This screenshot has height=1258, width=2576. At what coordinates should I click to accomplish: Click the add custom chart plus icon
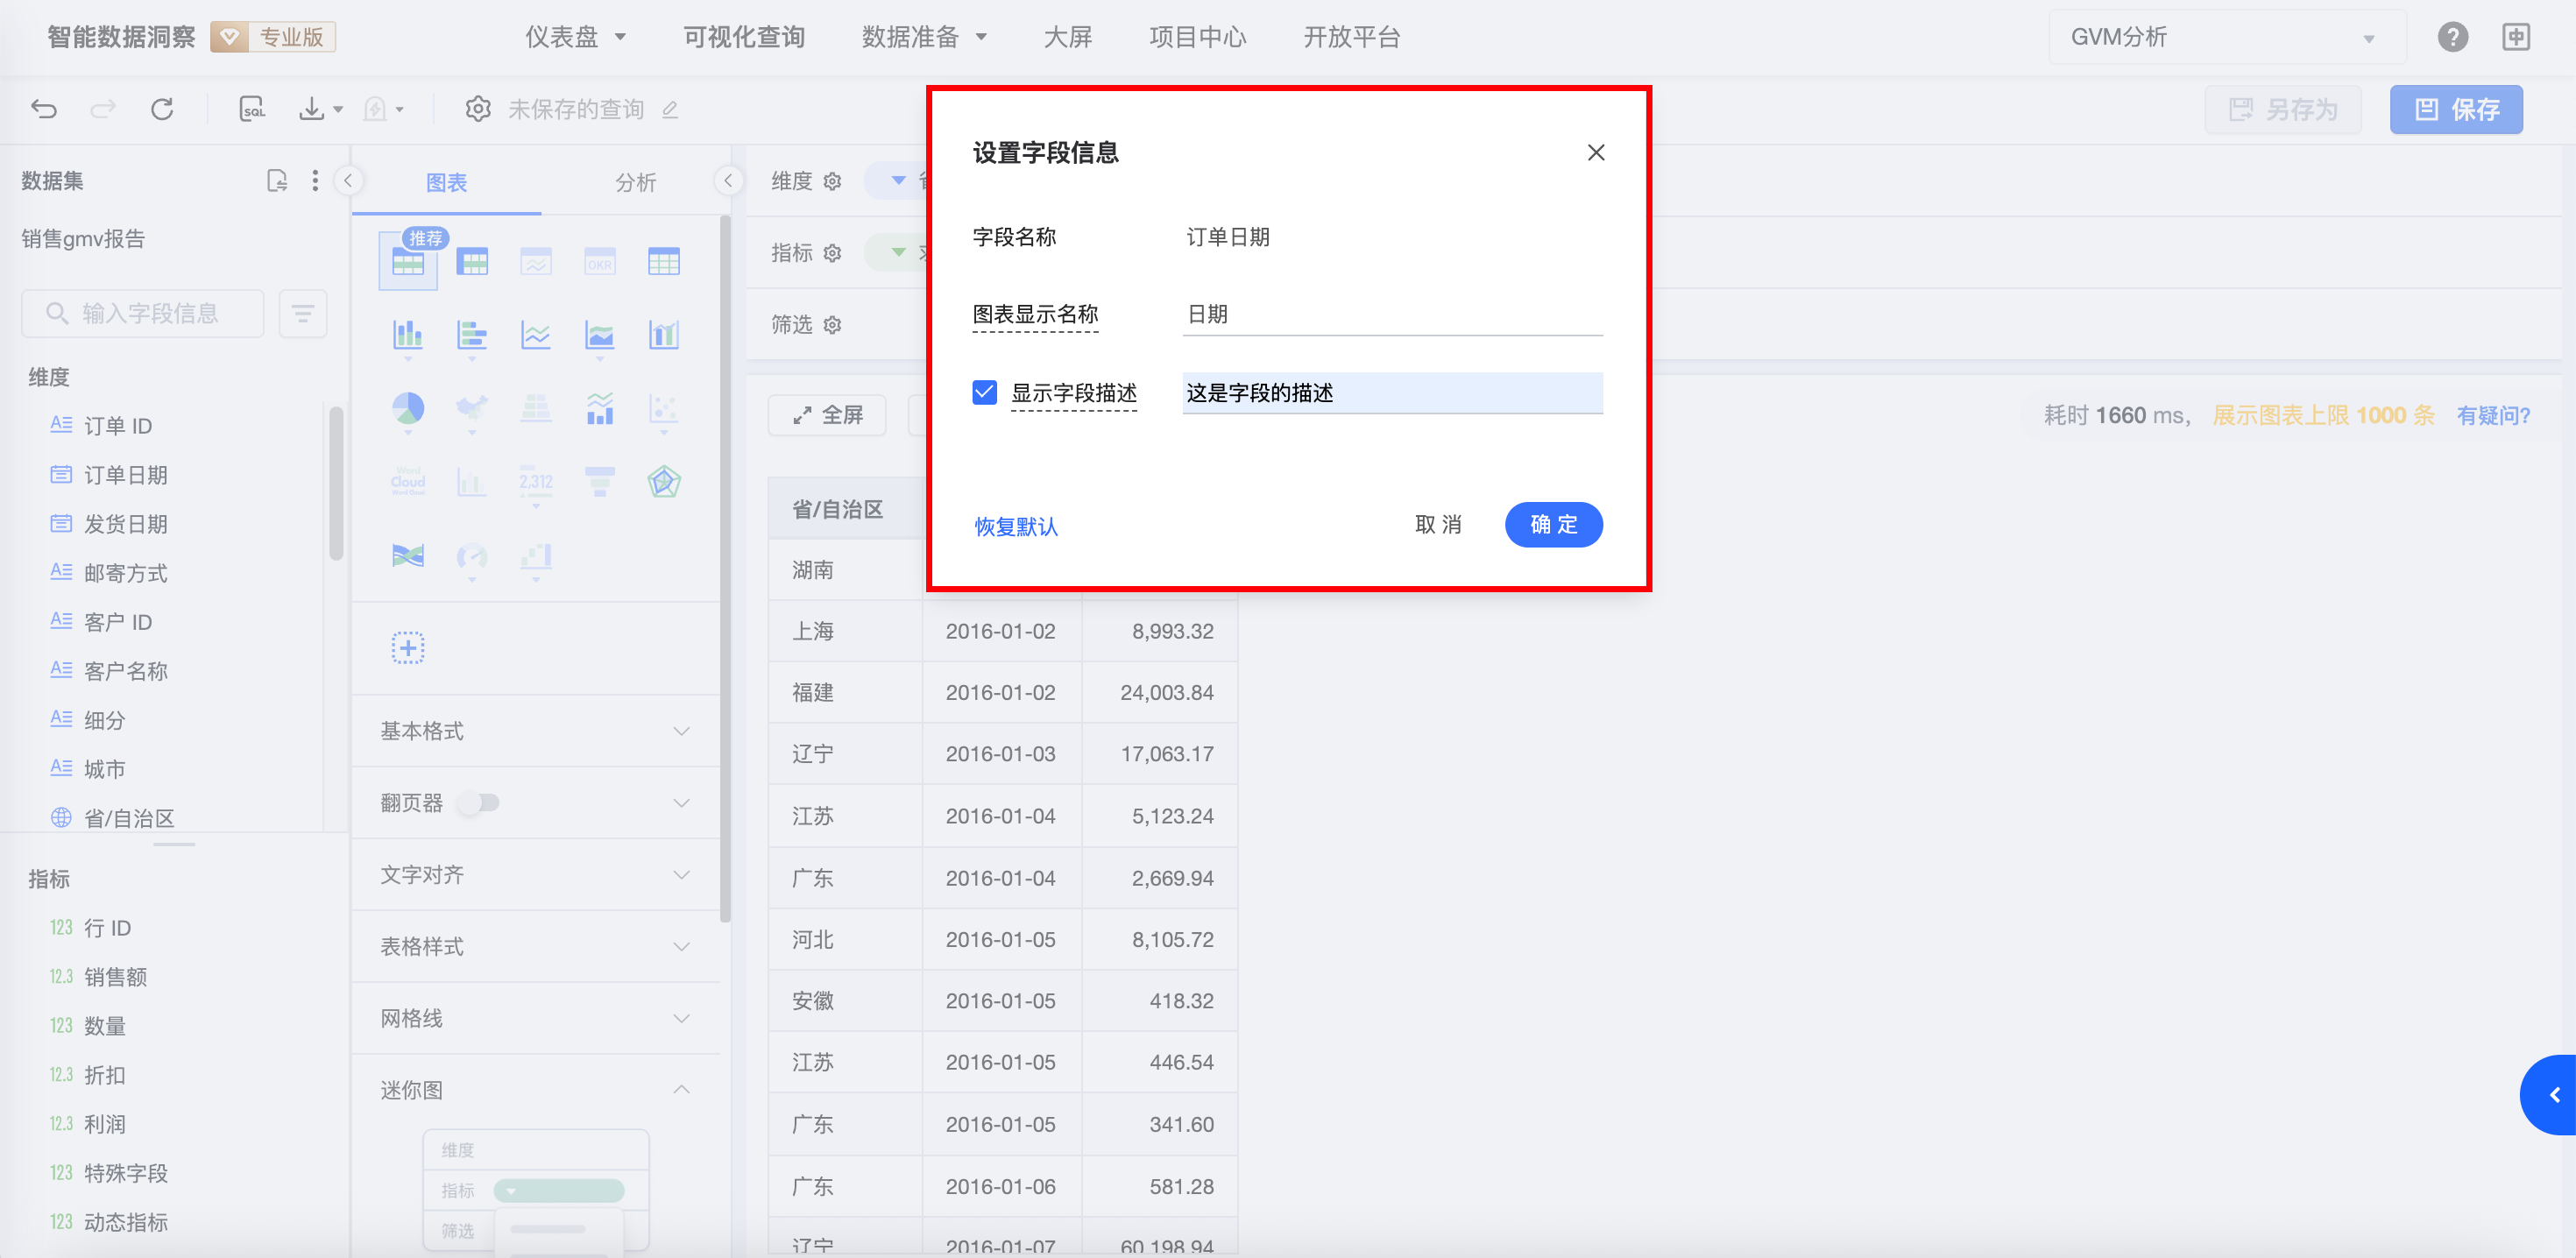point(407,648)
